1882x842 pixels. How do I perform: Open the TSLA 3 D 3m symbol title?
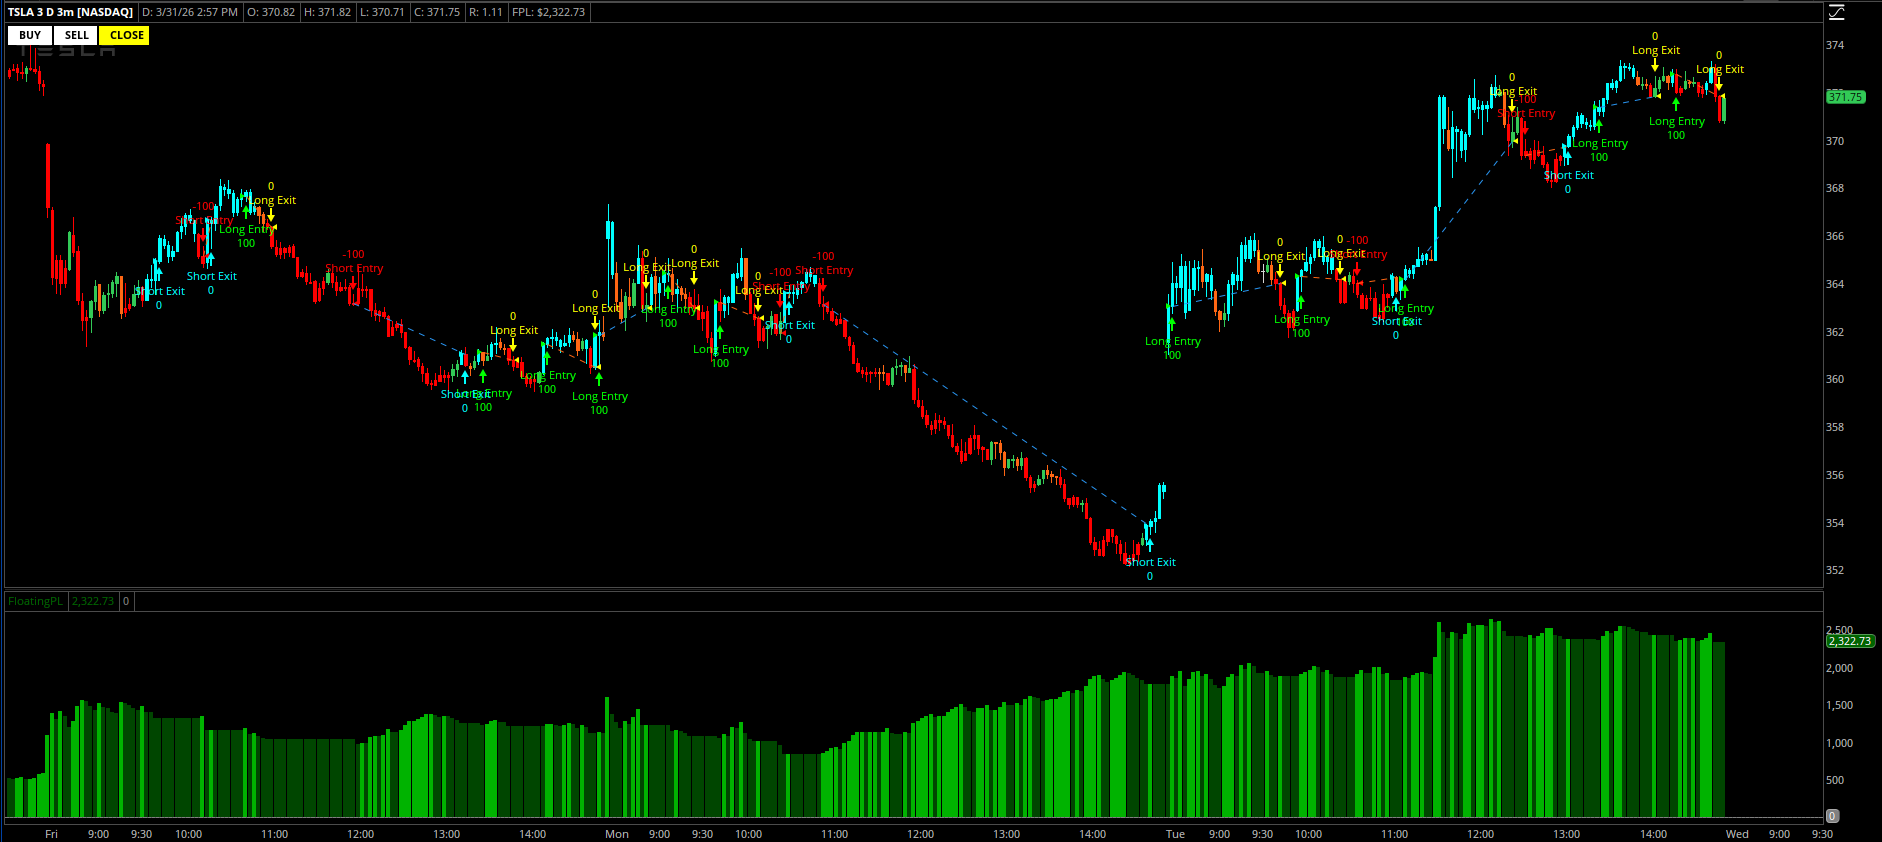tap(70, 12)
